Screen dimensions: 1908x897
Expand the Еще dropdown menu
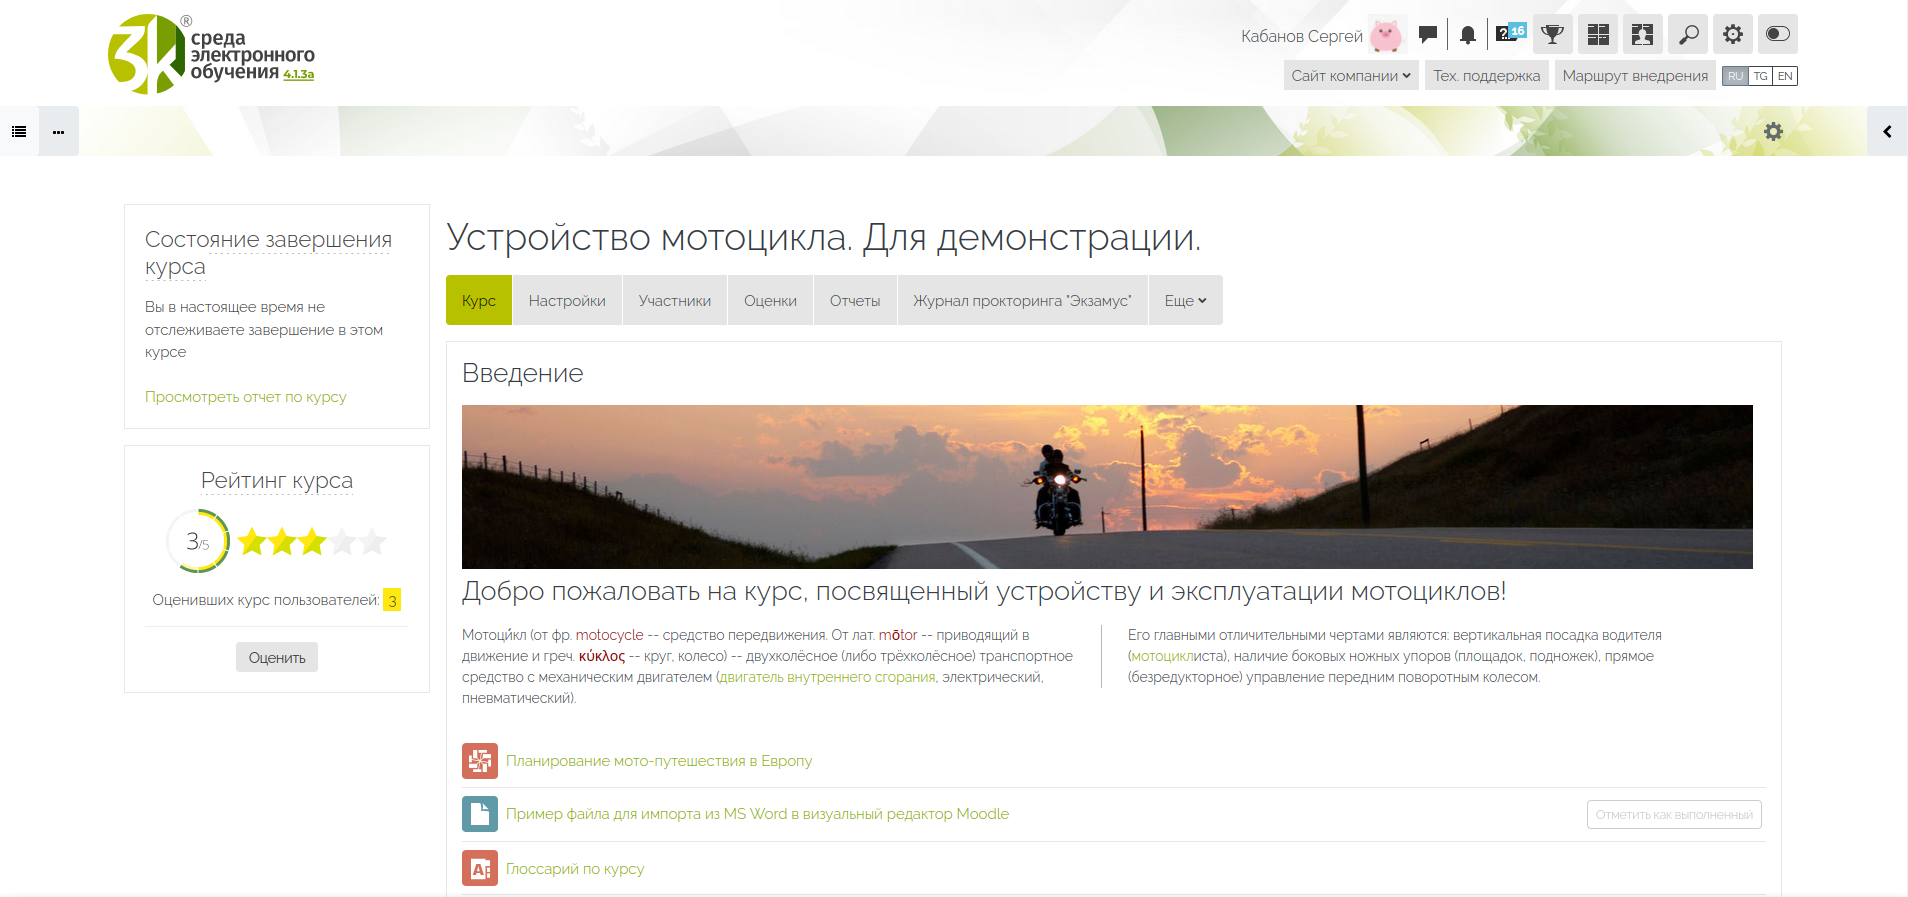coord(1185,300)
